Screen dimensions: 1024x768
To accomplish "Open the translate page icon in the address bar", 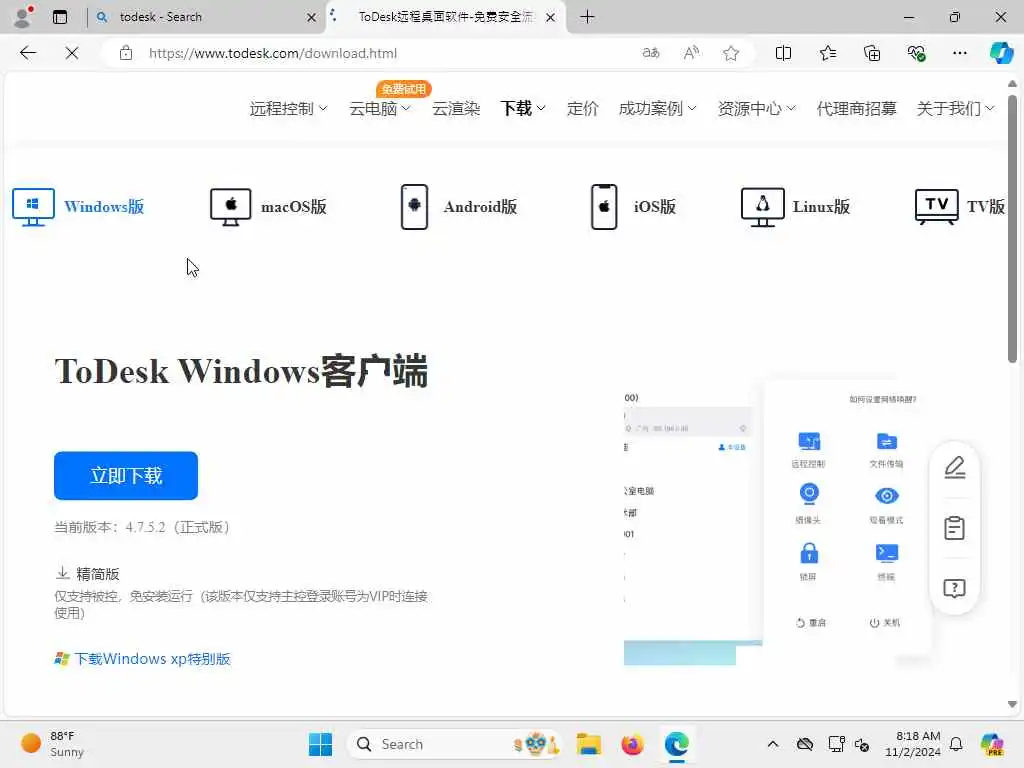I will [650, 53].
